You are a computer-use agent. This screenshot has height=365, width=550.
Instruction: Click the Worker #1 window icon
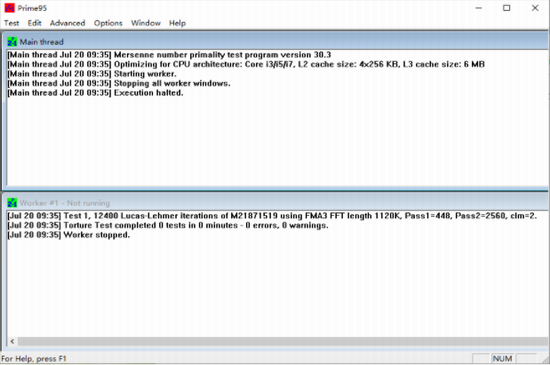click(x=12, y=203)
